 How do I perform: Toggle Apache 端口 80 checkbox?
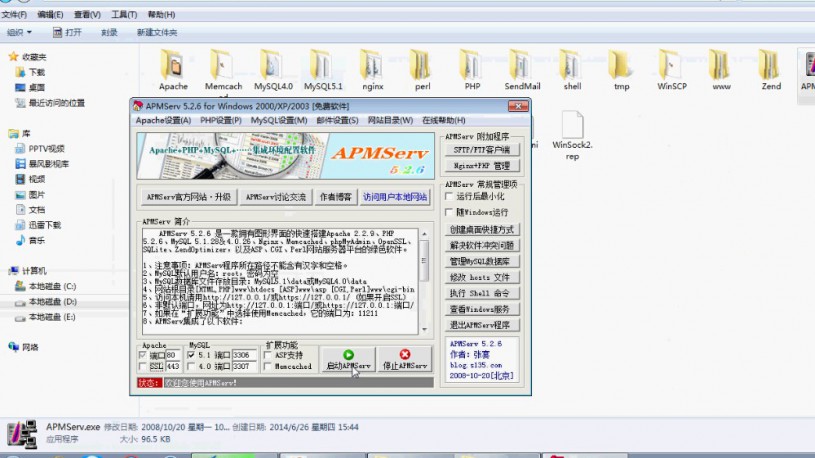pyautogui.click(x=142, y=355)
